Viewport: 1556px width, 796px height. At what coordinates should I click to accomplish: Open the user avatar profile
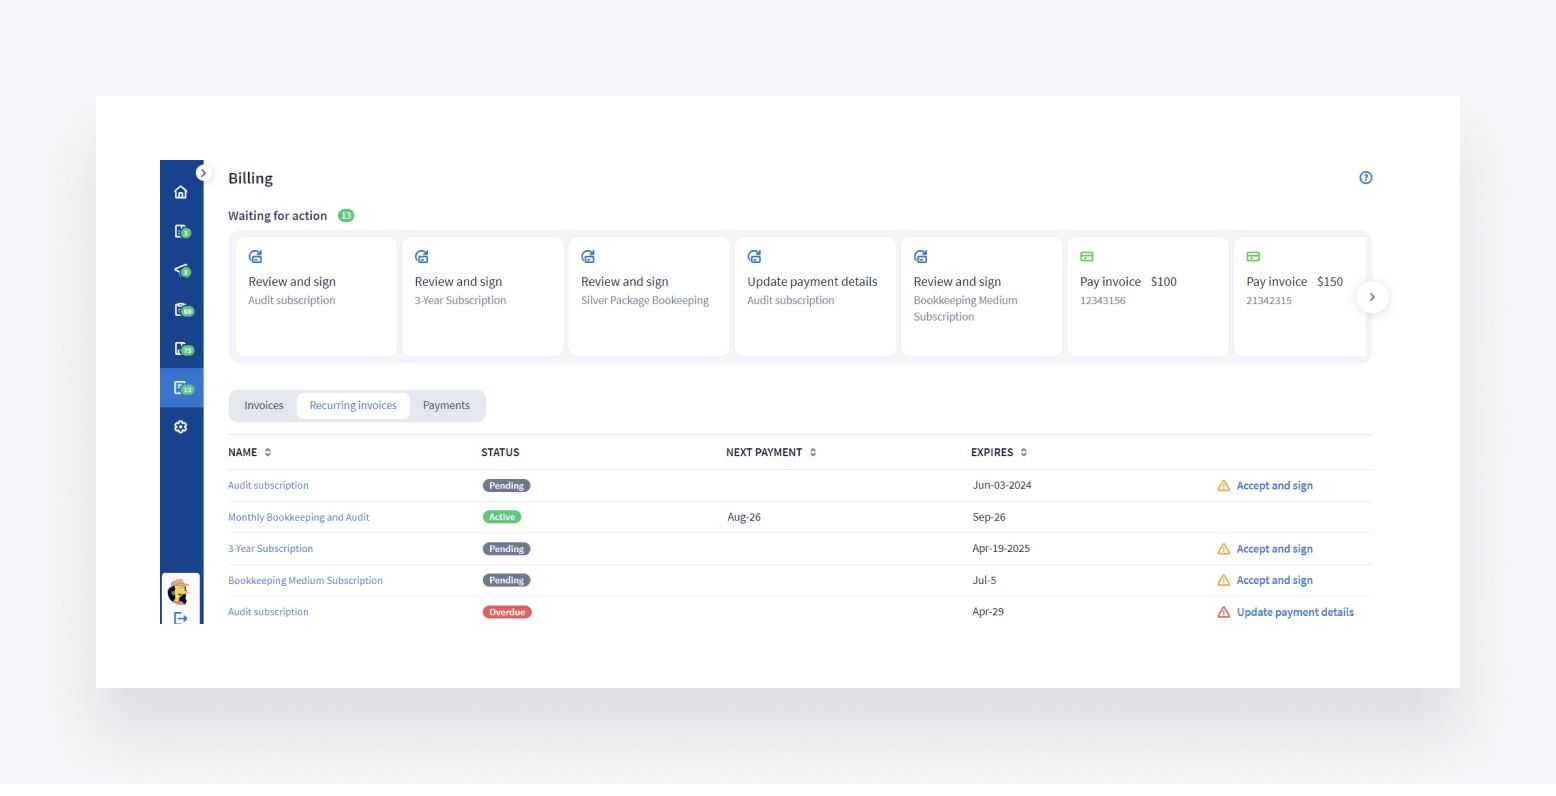coord(180,591)
